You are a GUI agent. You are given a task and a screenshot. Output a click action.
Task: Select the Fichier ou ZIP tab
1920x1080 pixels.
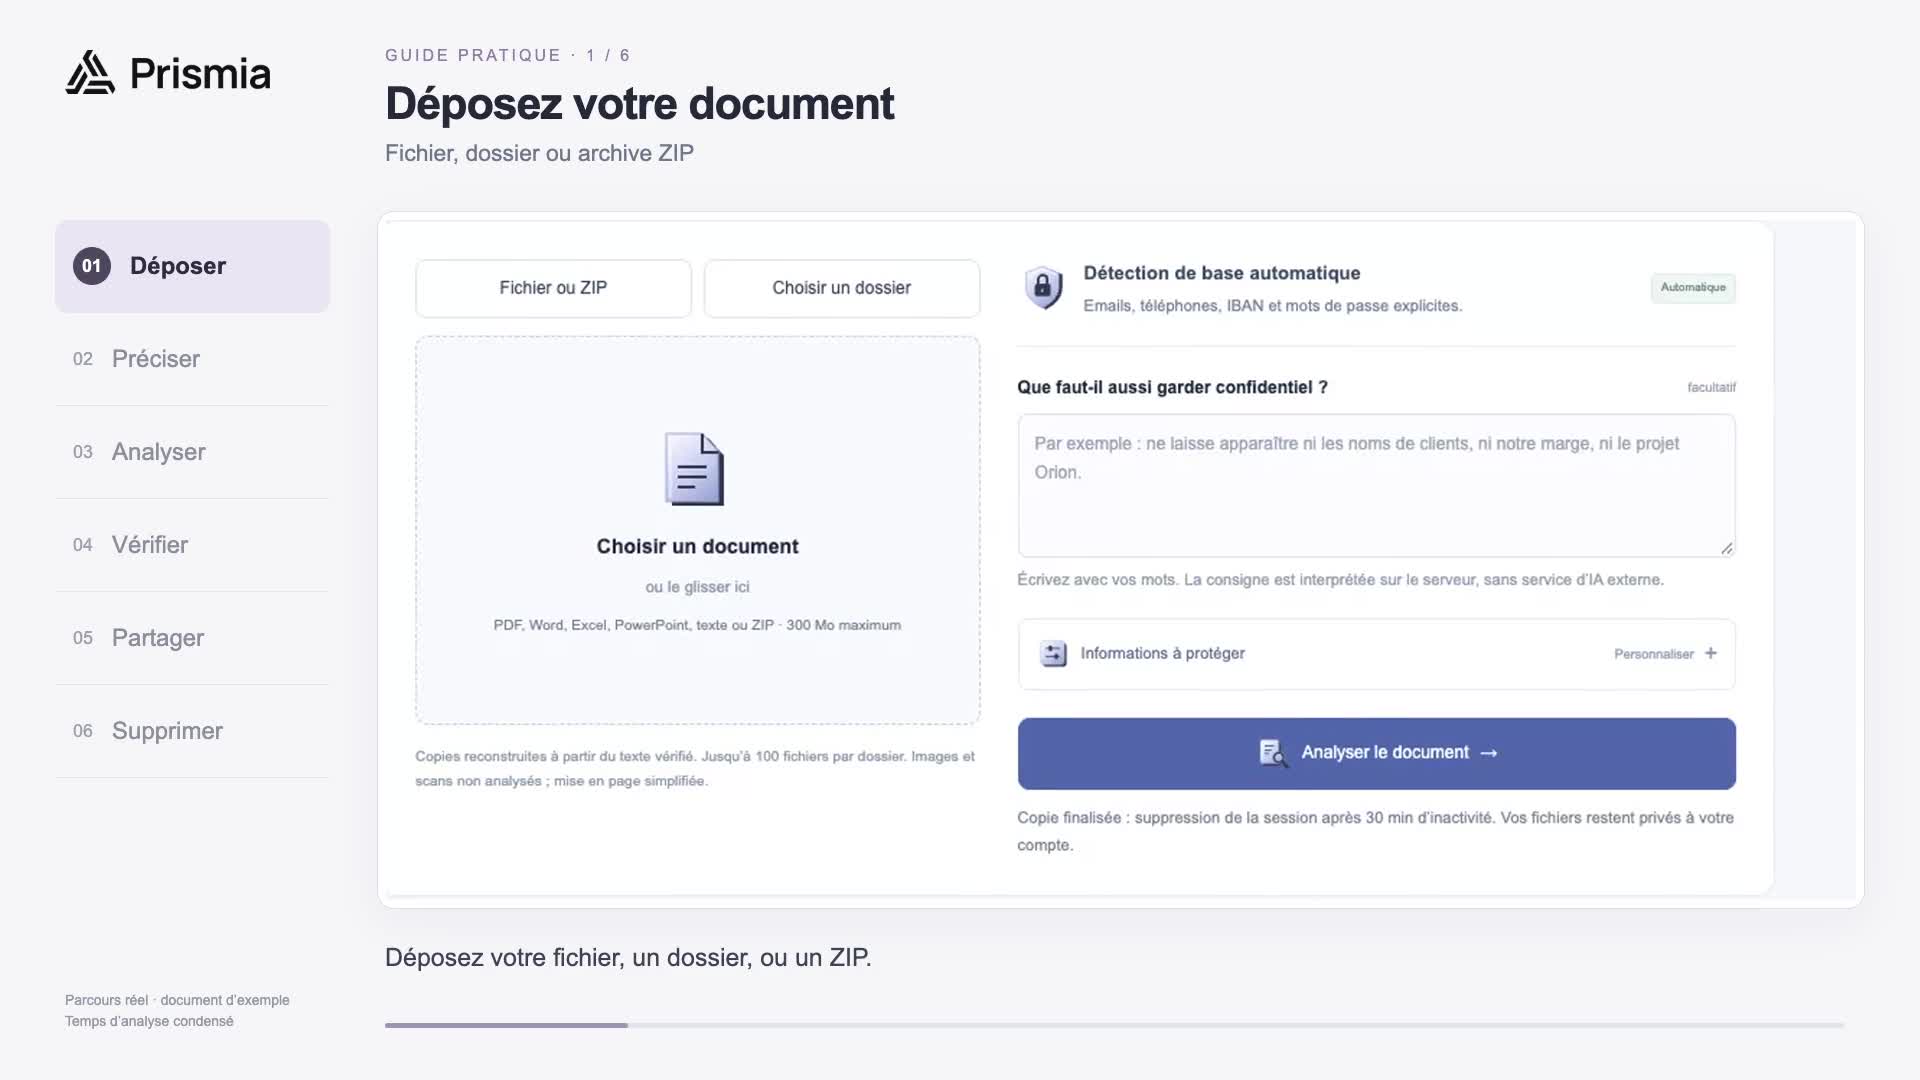click(x=553, y=288)
